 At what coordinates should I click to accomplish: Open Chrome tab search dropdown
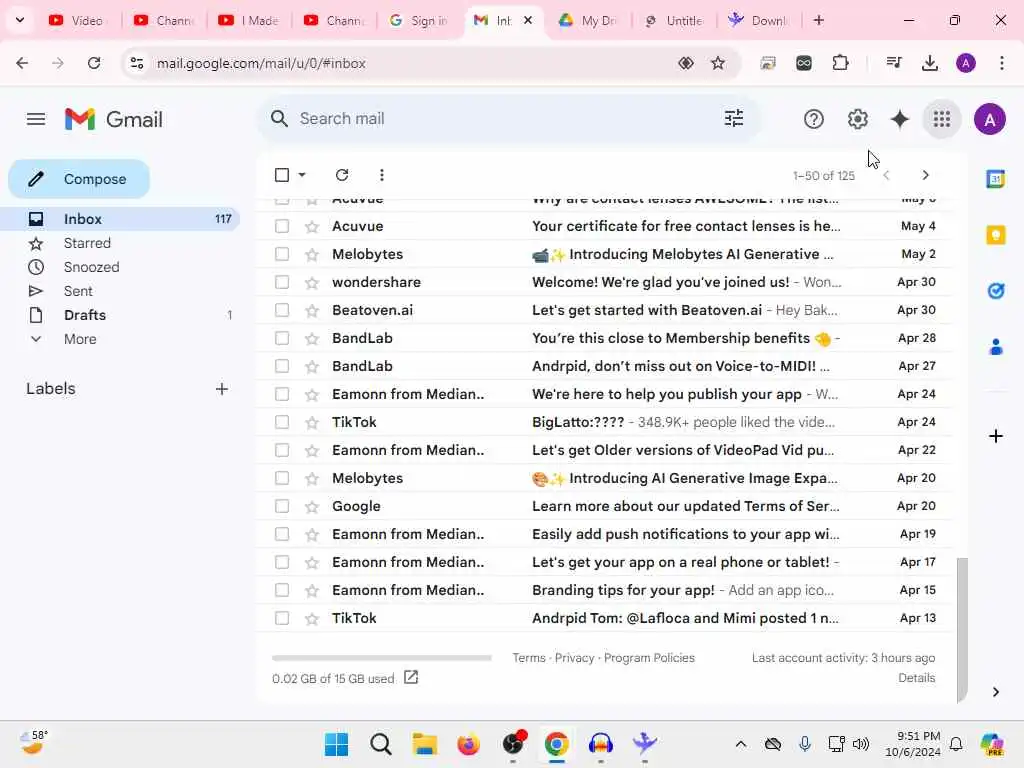coord(20,20)
